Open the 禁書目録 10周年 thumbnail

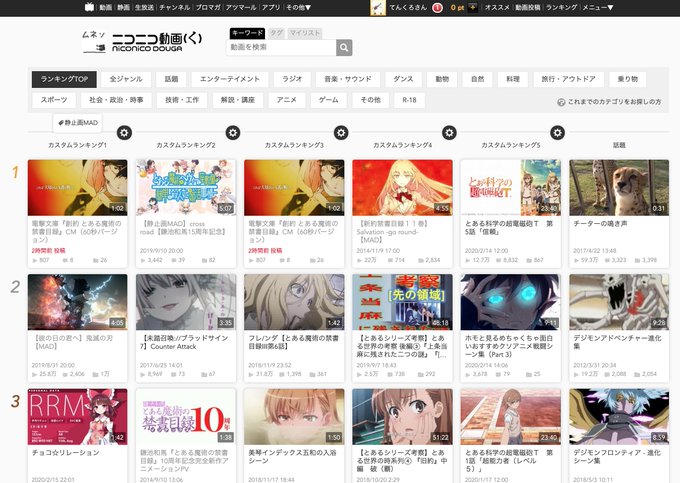click(186, 417)
